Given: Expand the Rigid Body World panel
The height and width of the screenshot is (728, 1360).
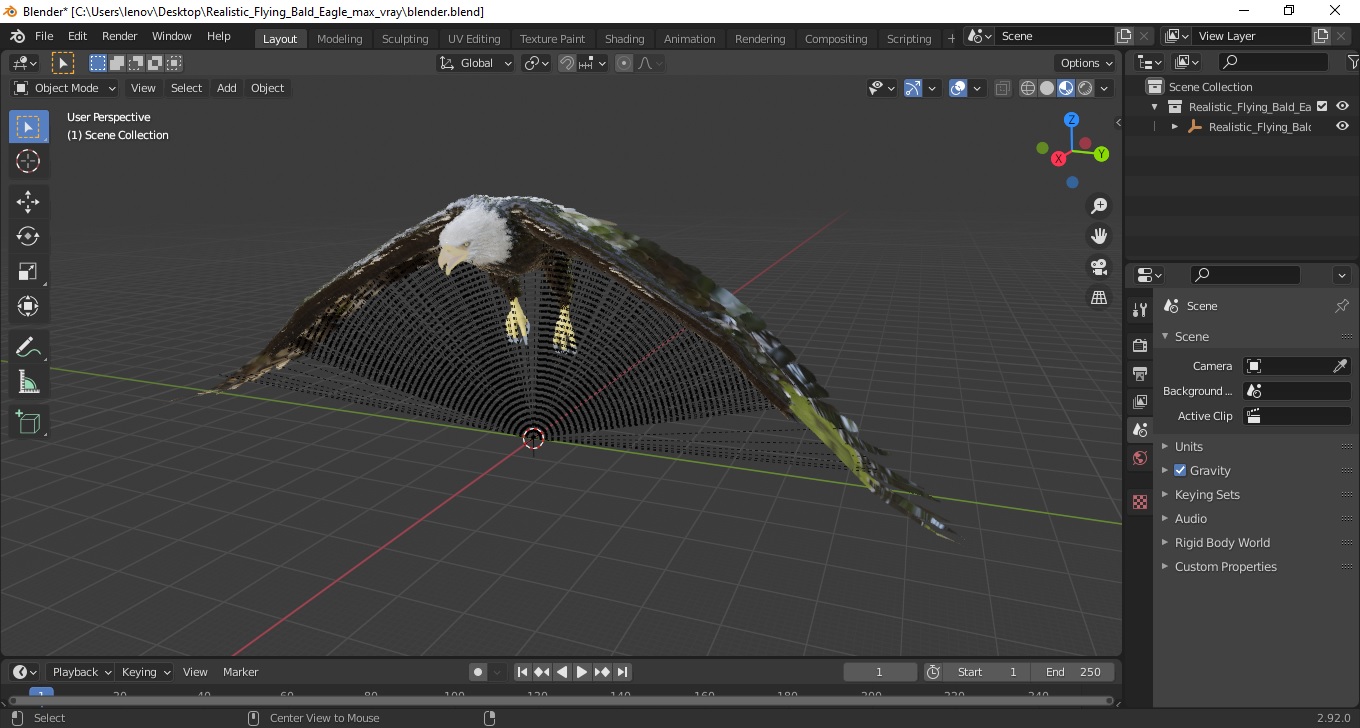Looking at the screenshot, I should pos(1222,542).
